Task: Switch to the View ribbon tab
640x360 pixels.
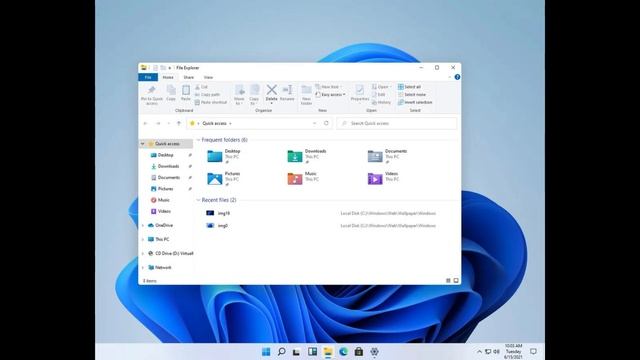Action: click(208, 77)
